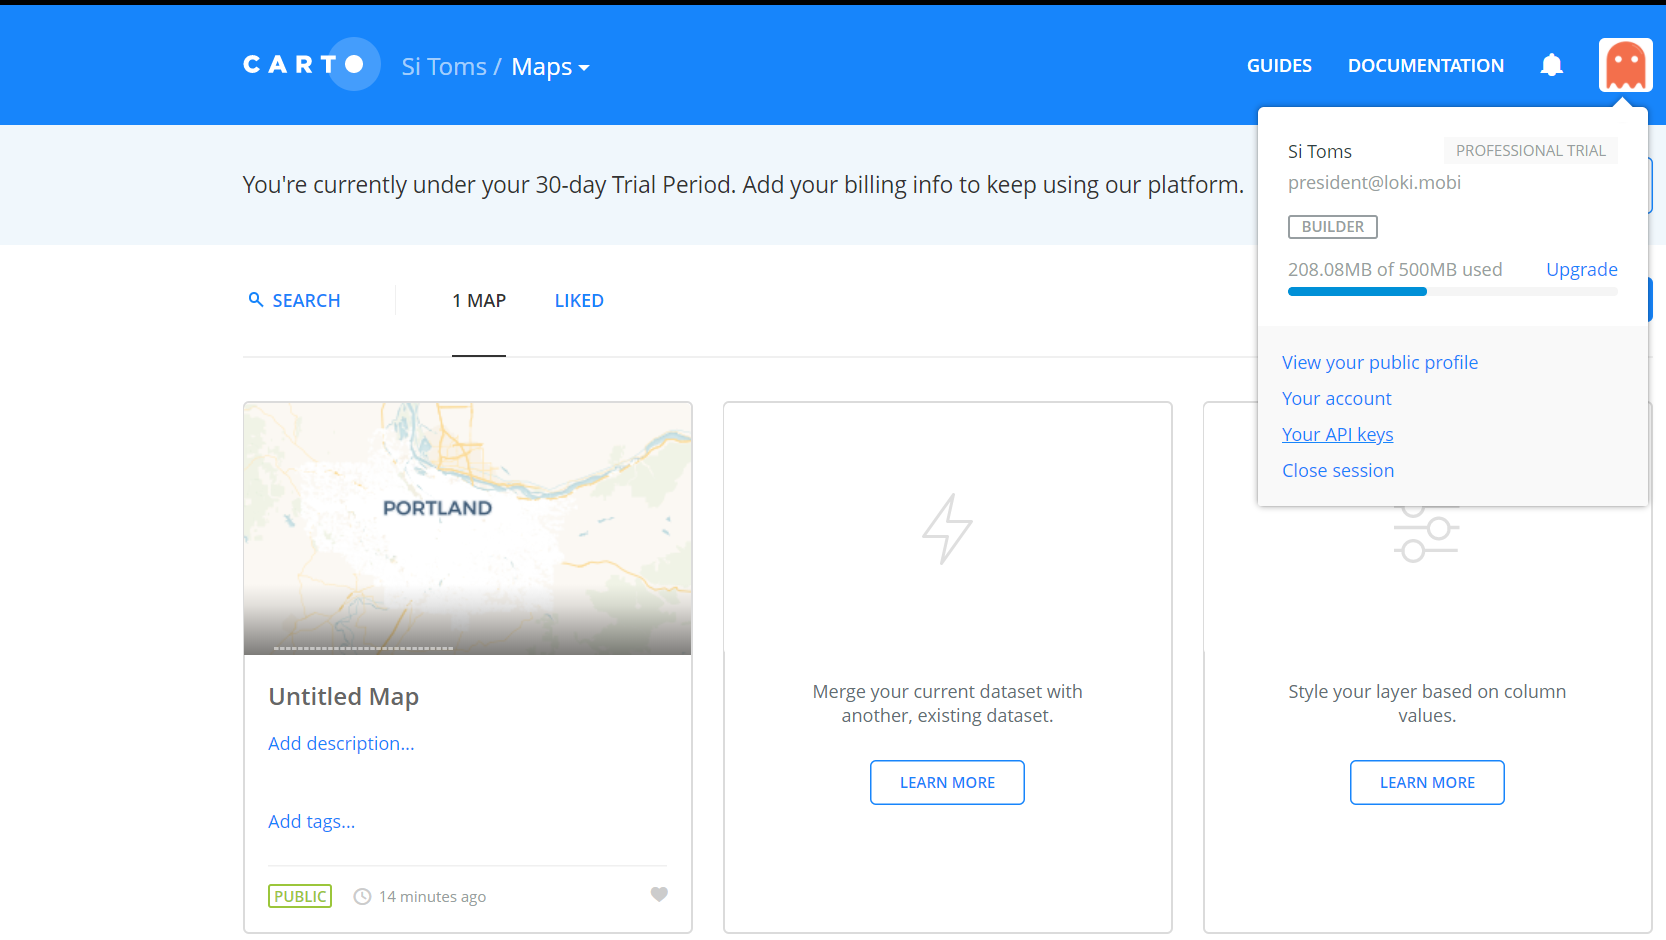Screen dimensions: 1666x940
Task: Expand the Maps dropdown in header
Action: (x=550, y=67)
